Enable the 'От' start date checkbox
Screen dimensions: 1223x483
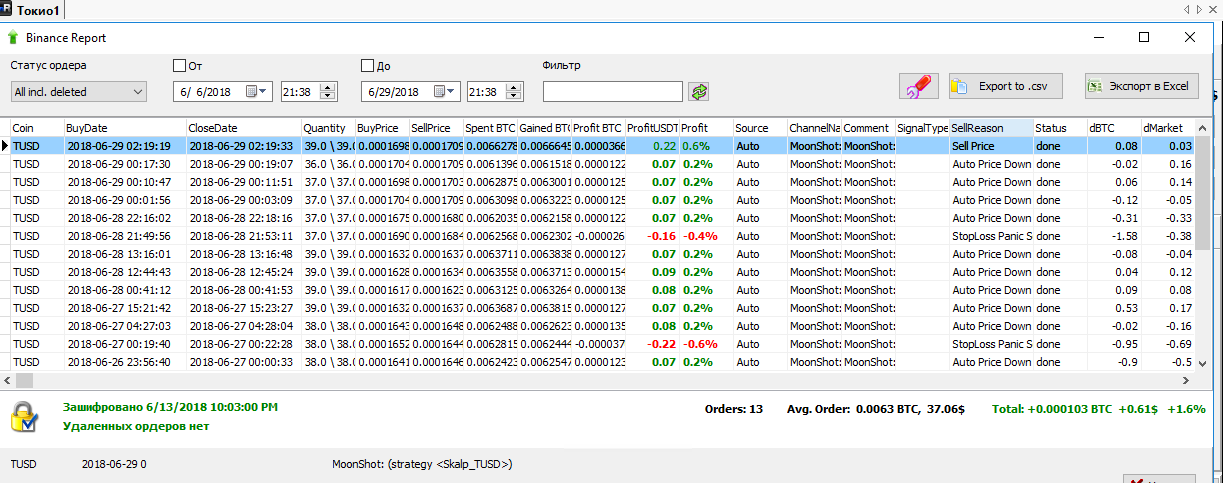pyautogui.click(x=180, y=66)
